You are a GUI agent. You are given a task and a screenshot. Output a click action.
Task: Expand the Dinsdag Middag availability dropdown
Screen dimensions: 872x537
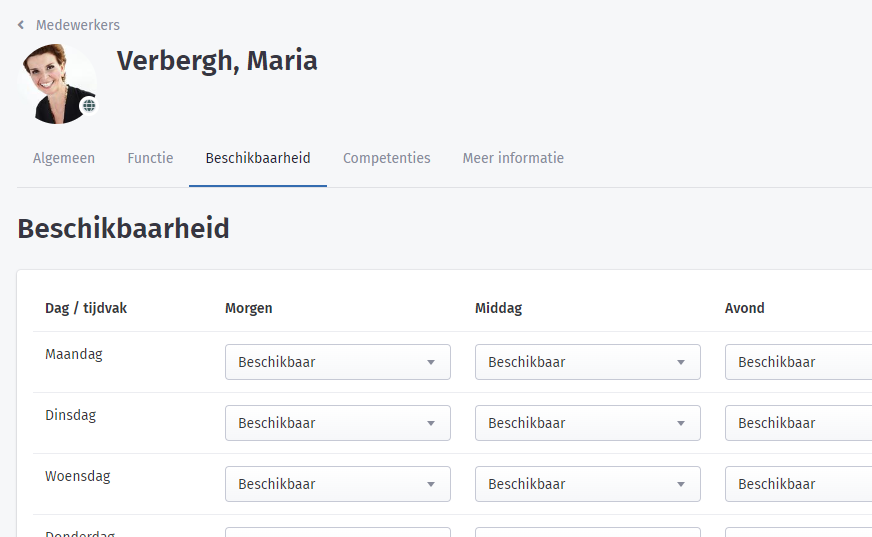click(588, 423)
